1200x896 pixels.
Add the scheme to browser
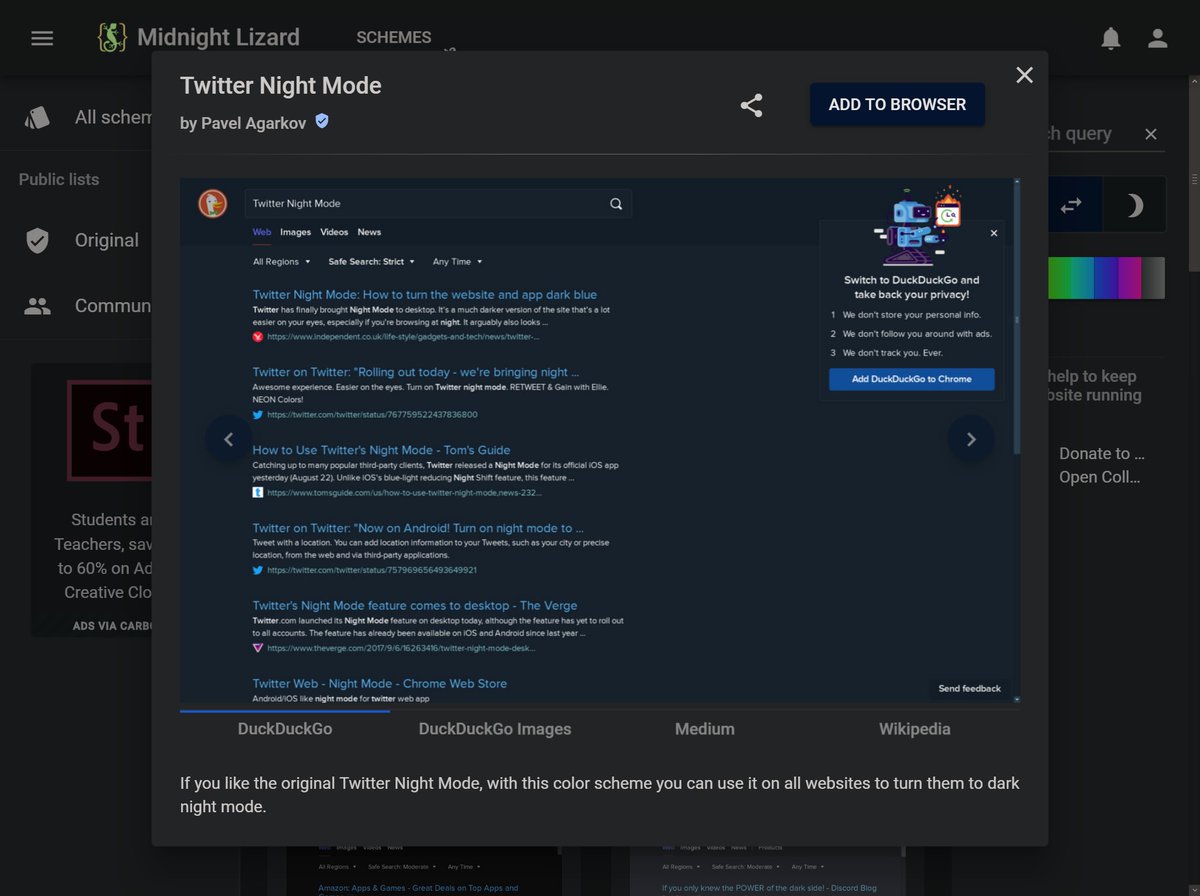pyautogui.click(x=897, y=104)
